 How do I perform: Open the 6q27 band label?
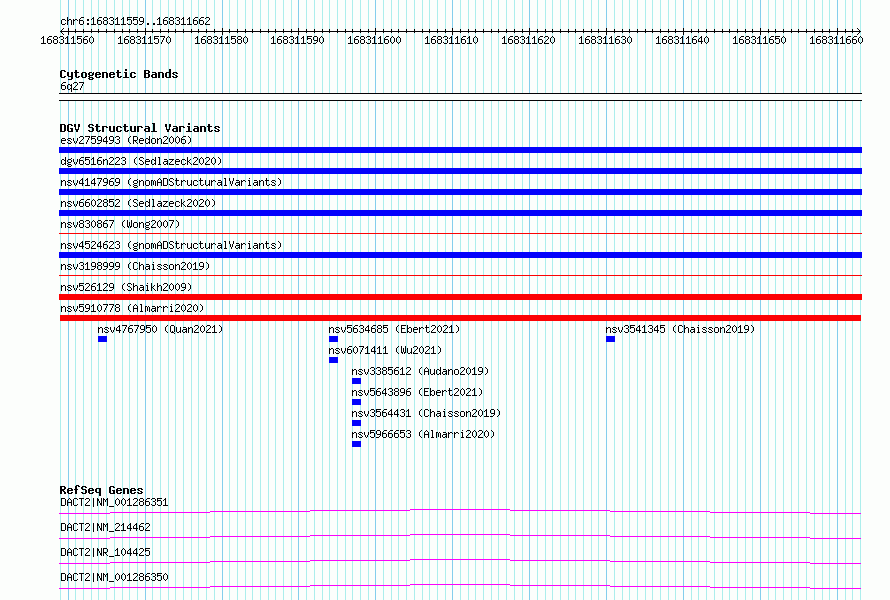[72, 86]
